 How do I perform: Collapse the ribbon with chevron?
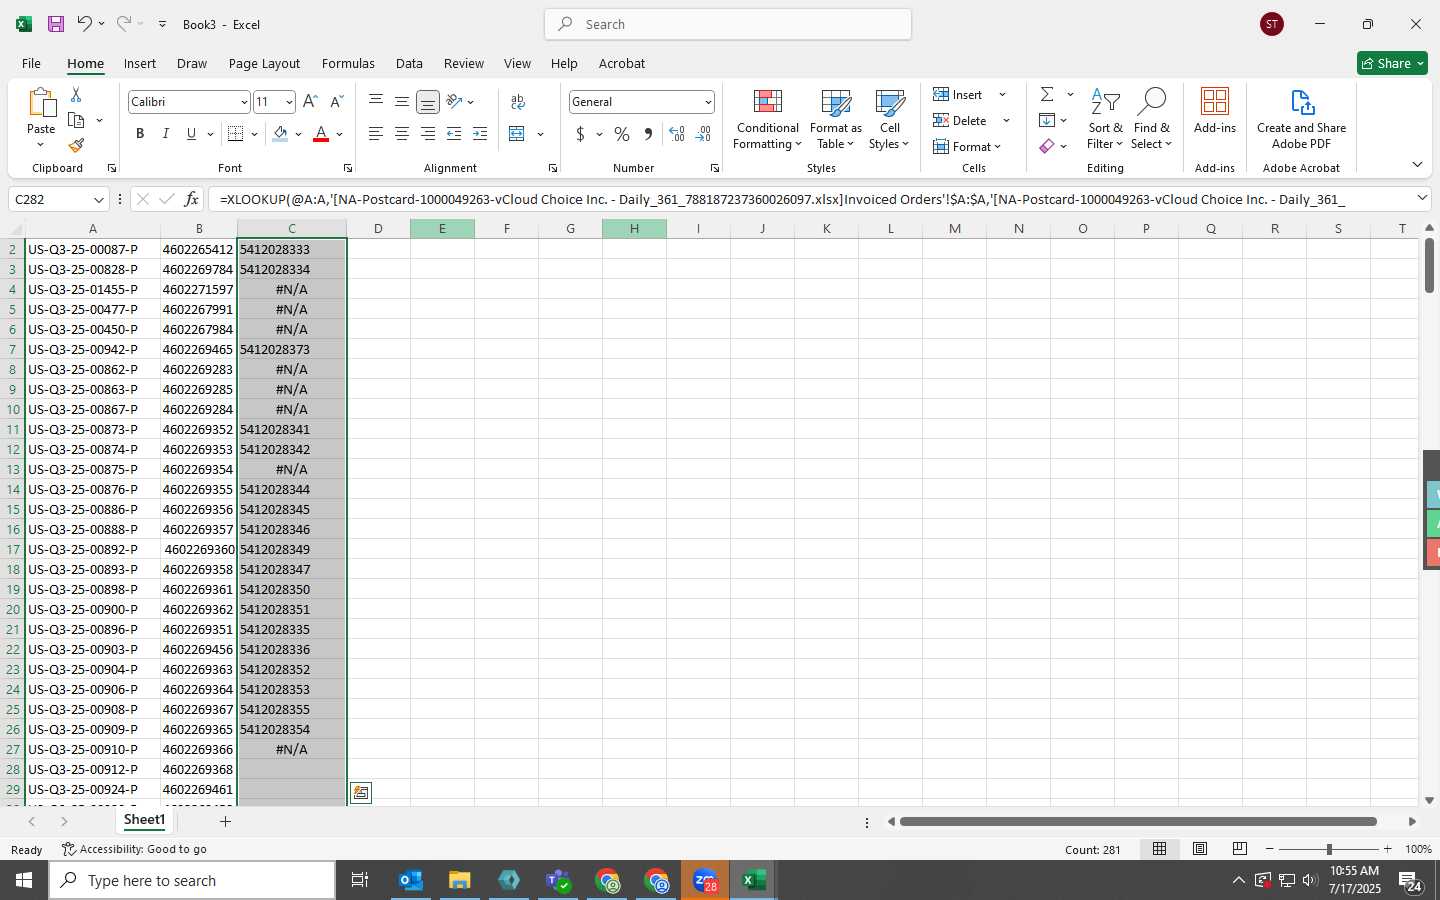click(x=1417, y=165)
